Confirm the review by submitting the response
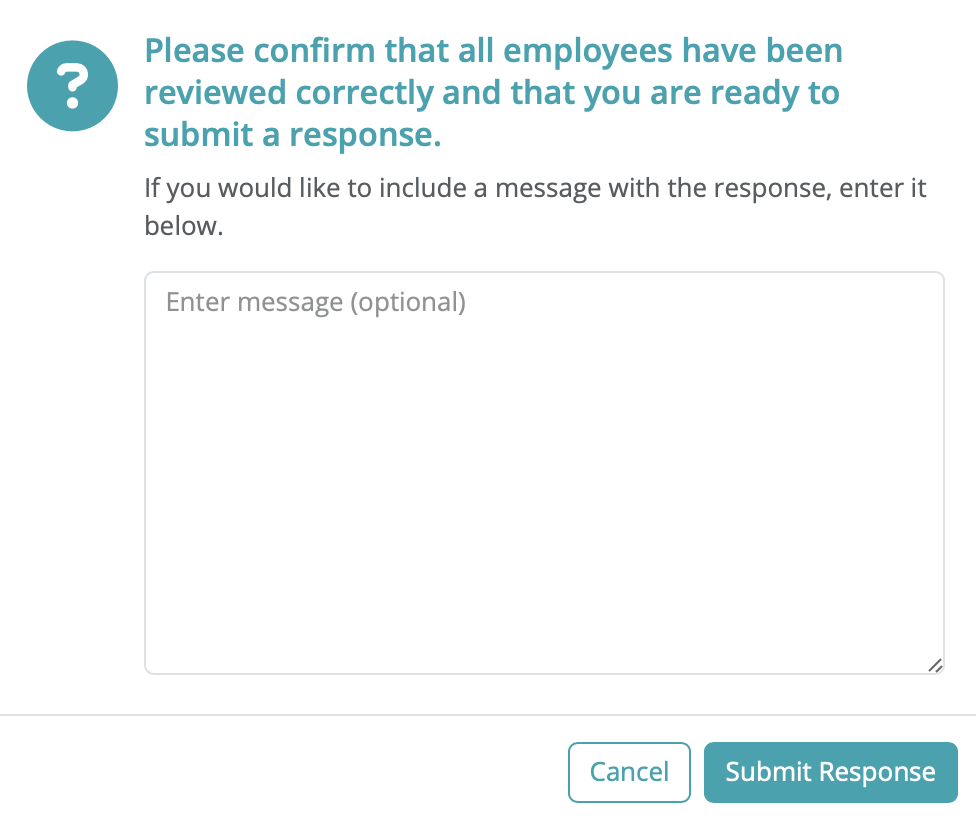This screenshot has height=822, width=976. coord(830,772)
